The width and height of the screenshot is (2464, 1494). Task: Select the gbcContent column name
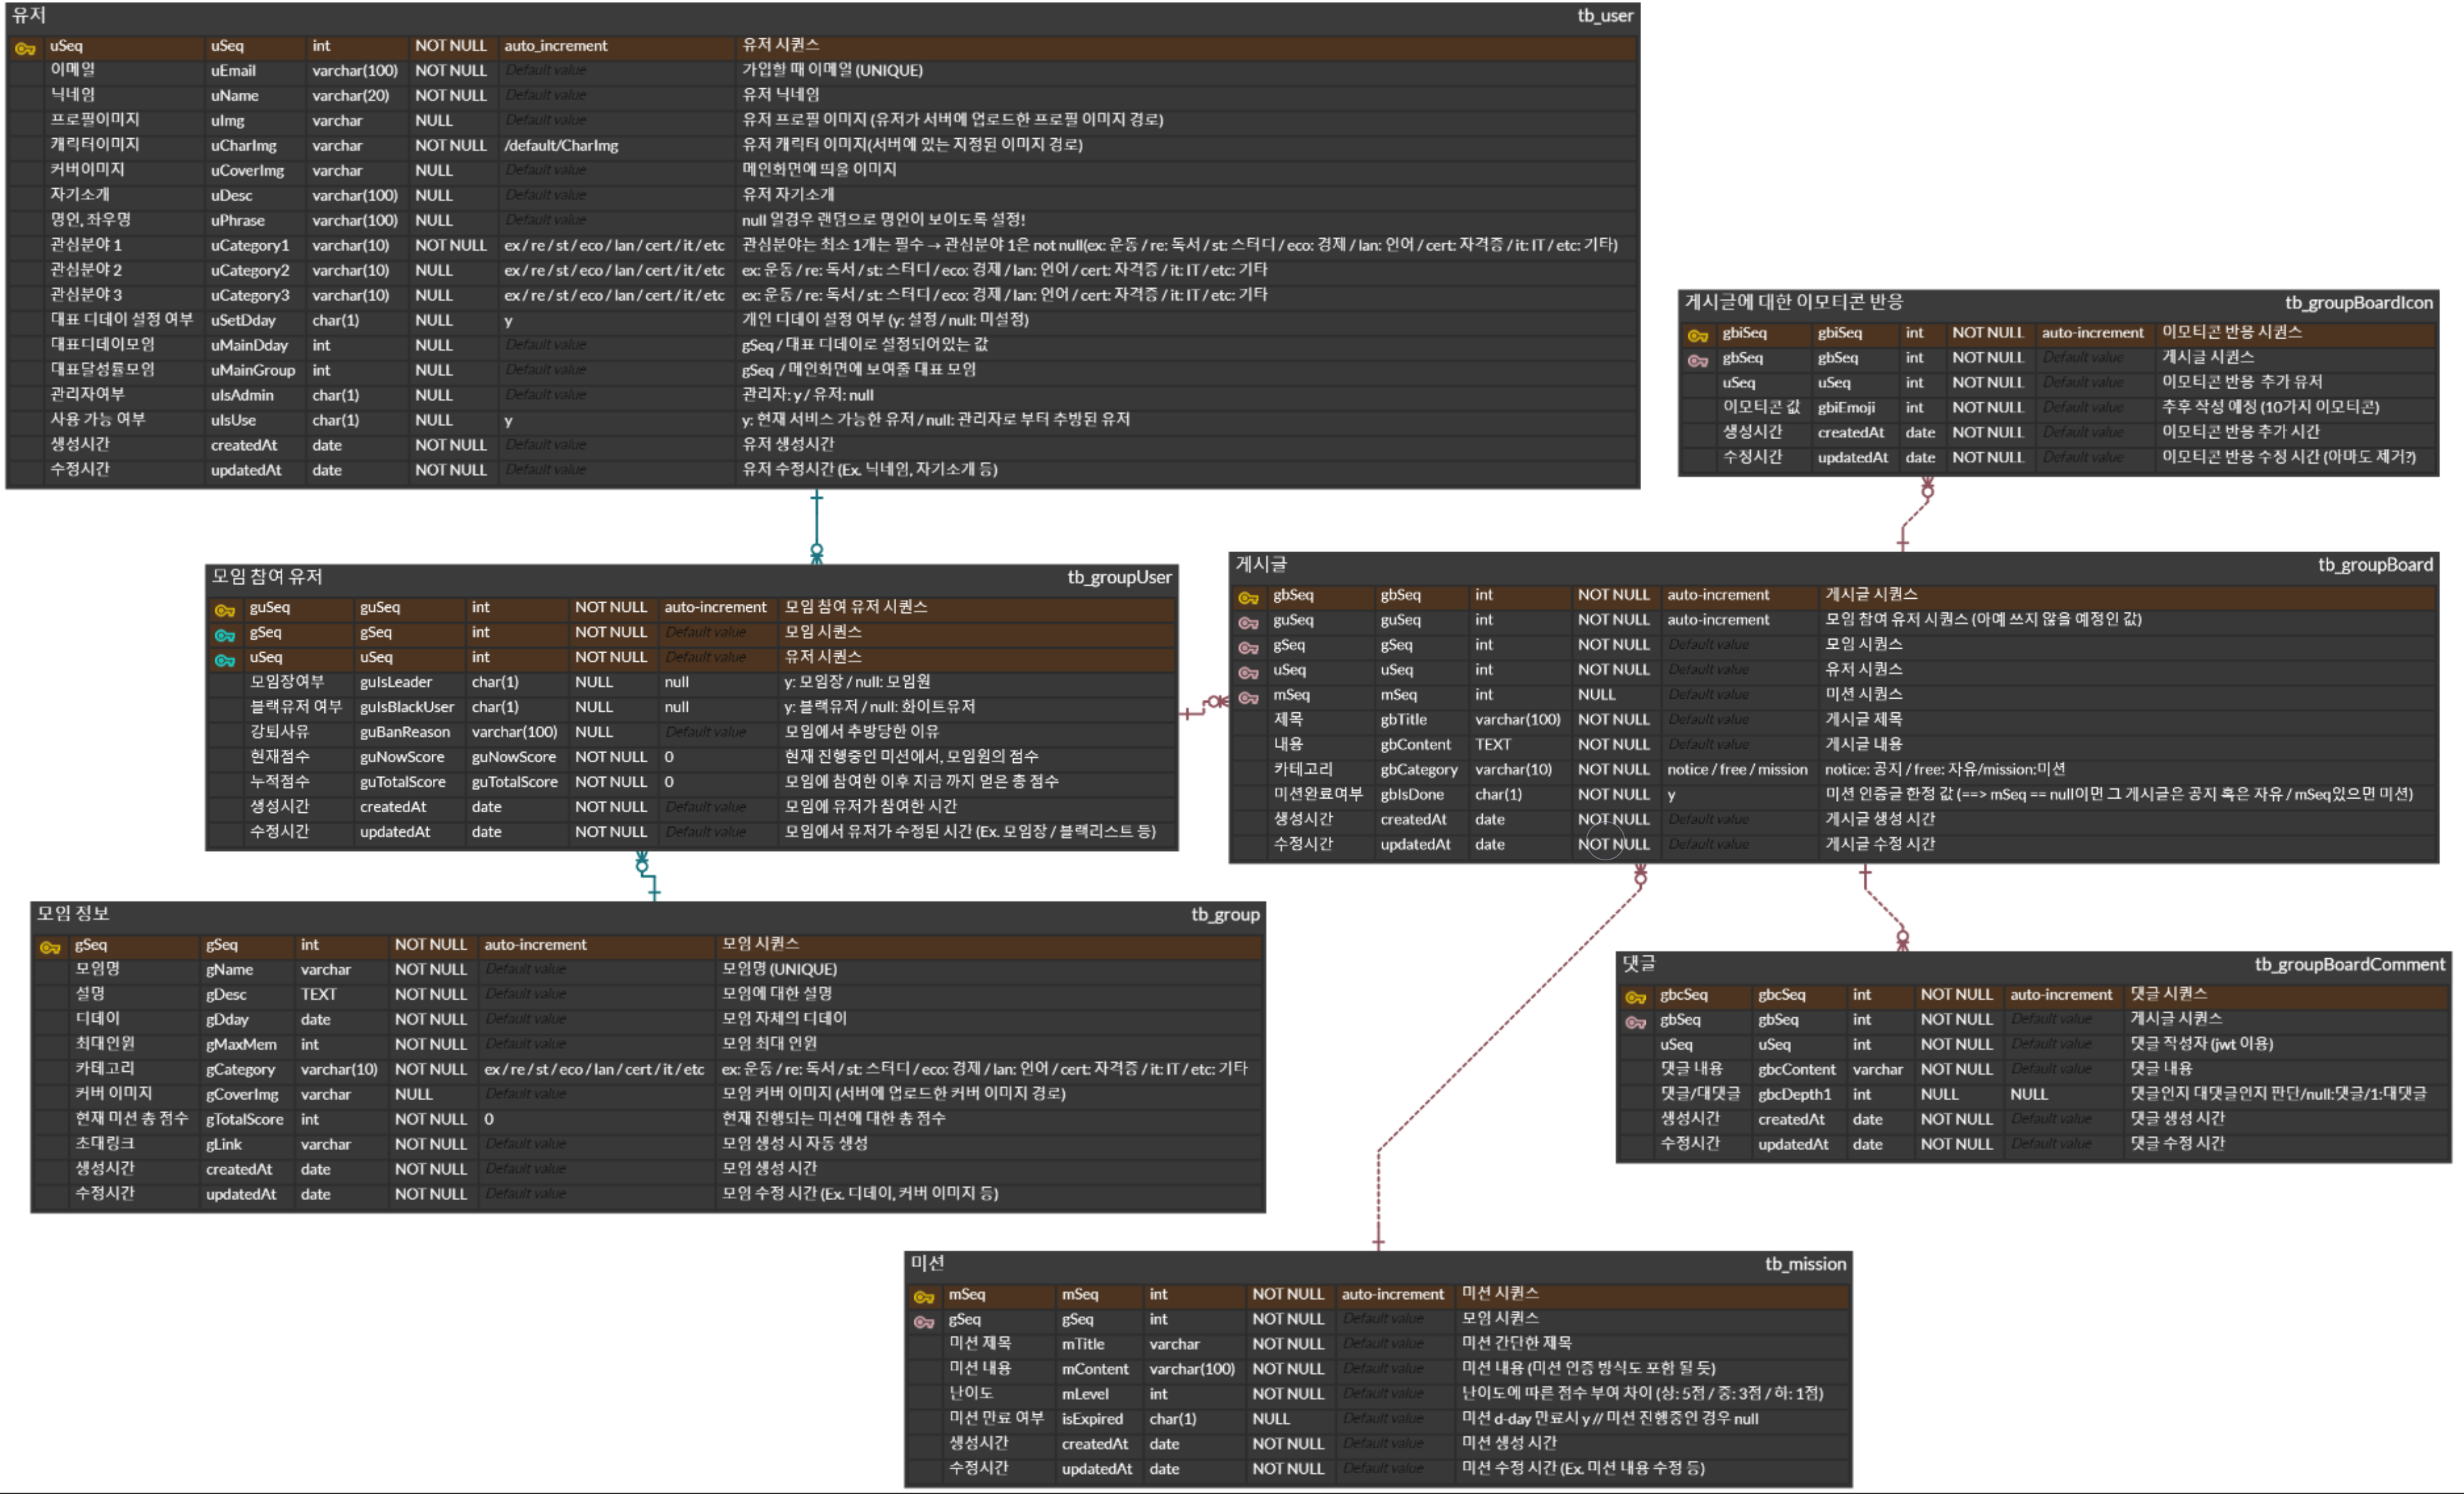1797,1071
